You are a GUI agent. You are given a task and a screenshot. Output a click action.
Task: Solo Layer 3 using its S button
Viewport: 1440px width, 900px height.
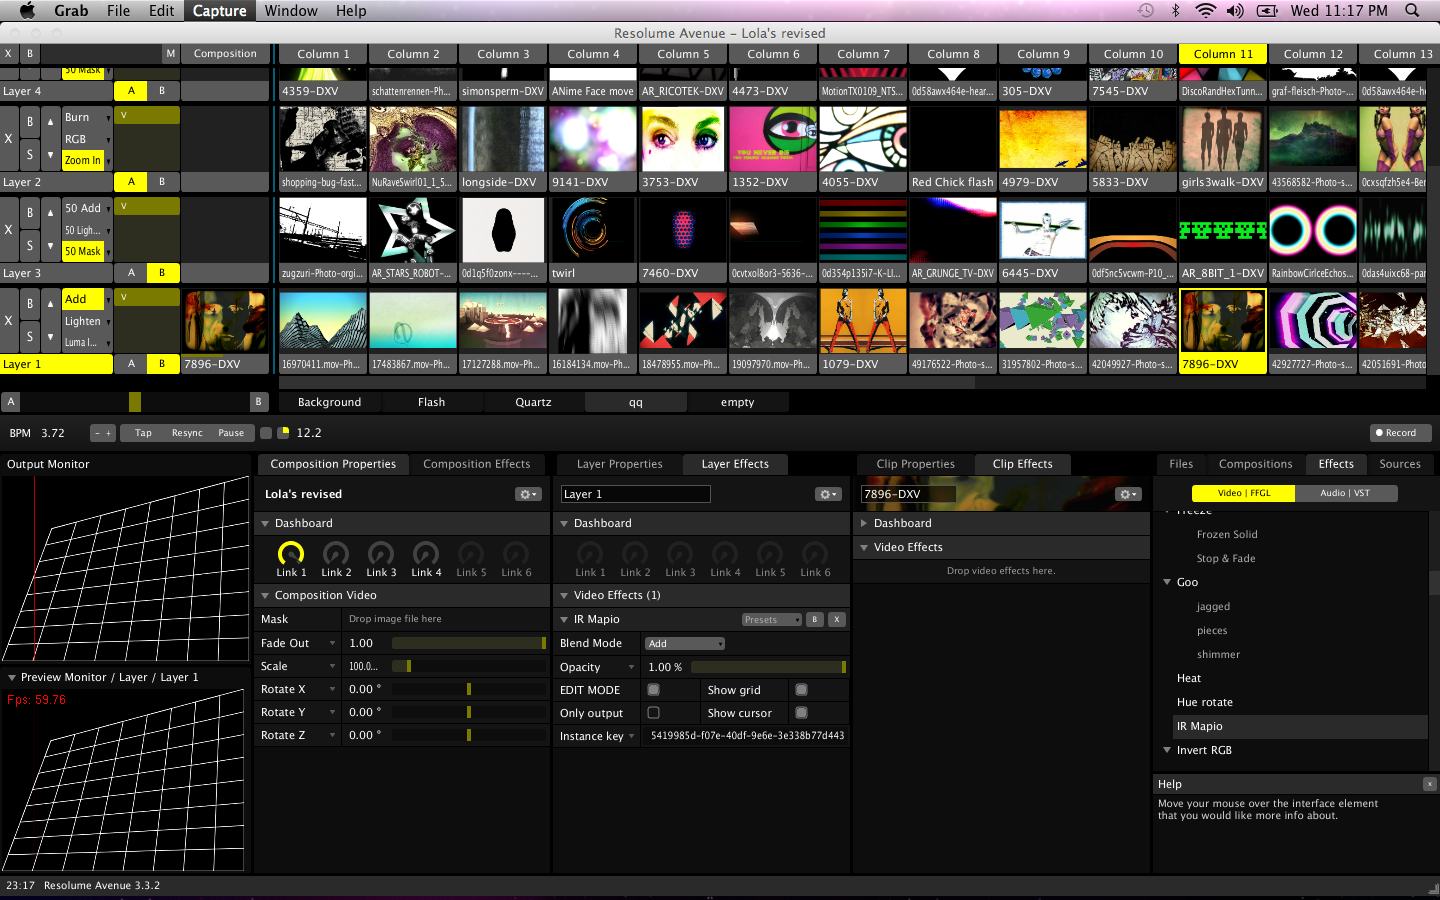(30, 246)
